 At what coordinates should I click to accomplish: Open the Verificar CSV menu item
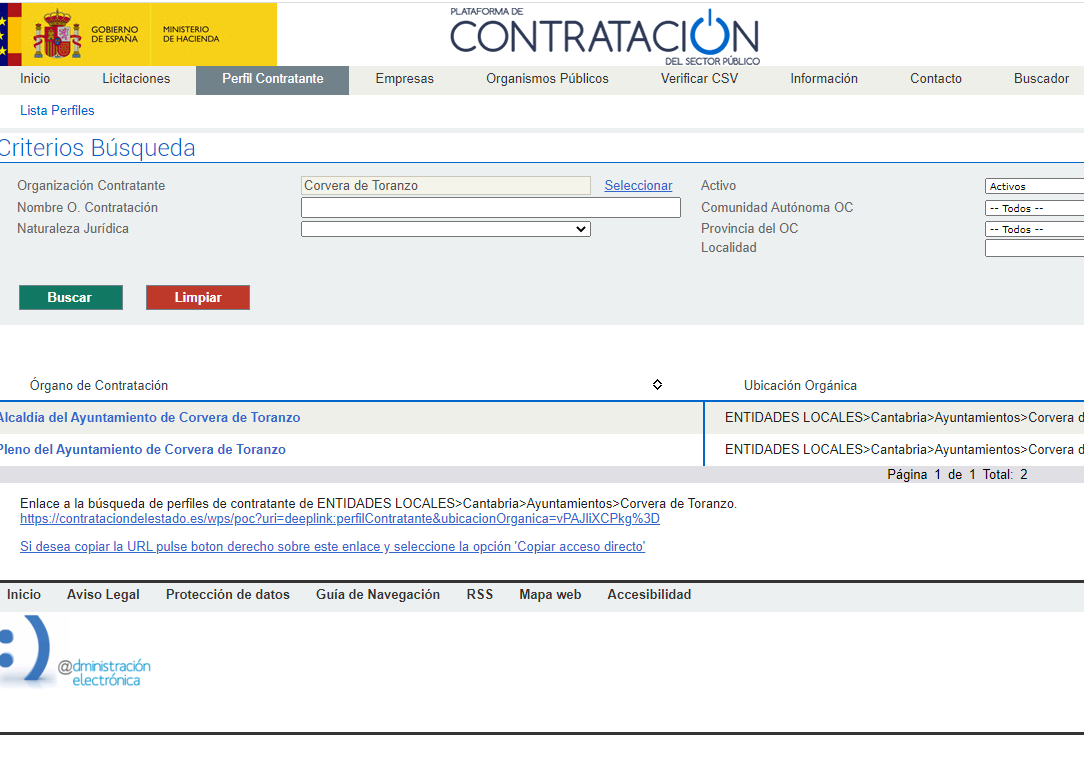(x=699, y=79)
